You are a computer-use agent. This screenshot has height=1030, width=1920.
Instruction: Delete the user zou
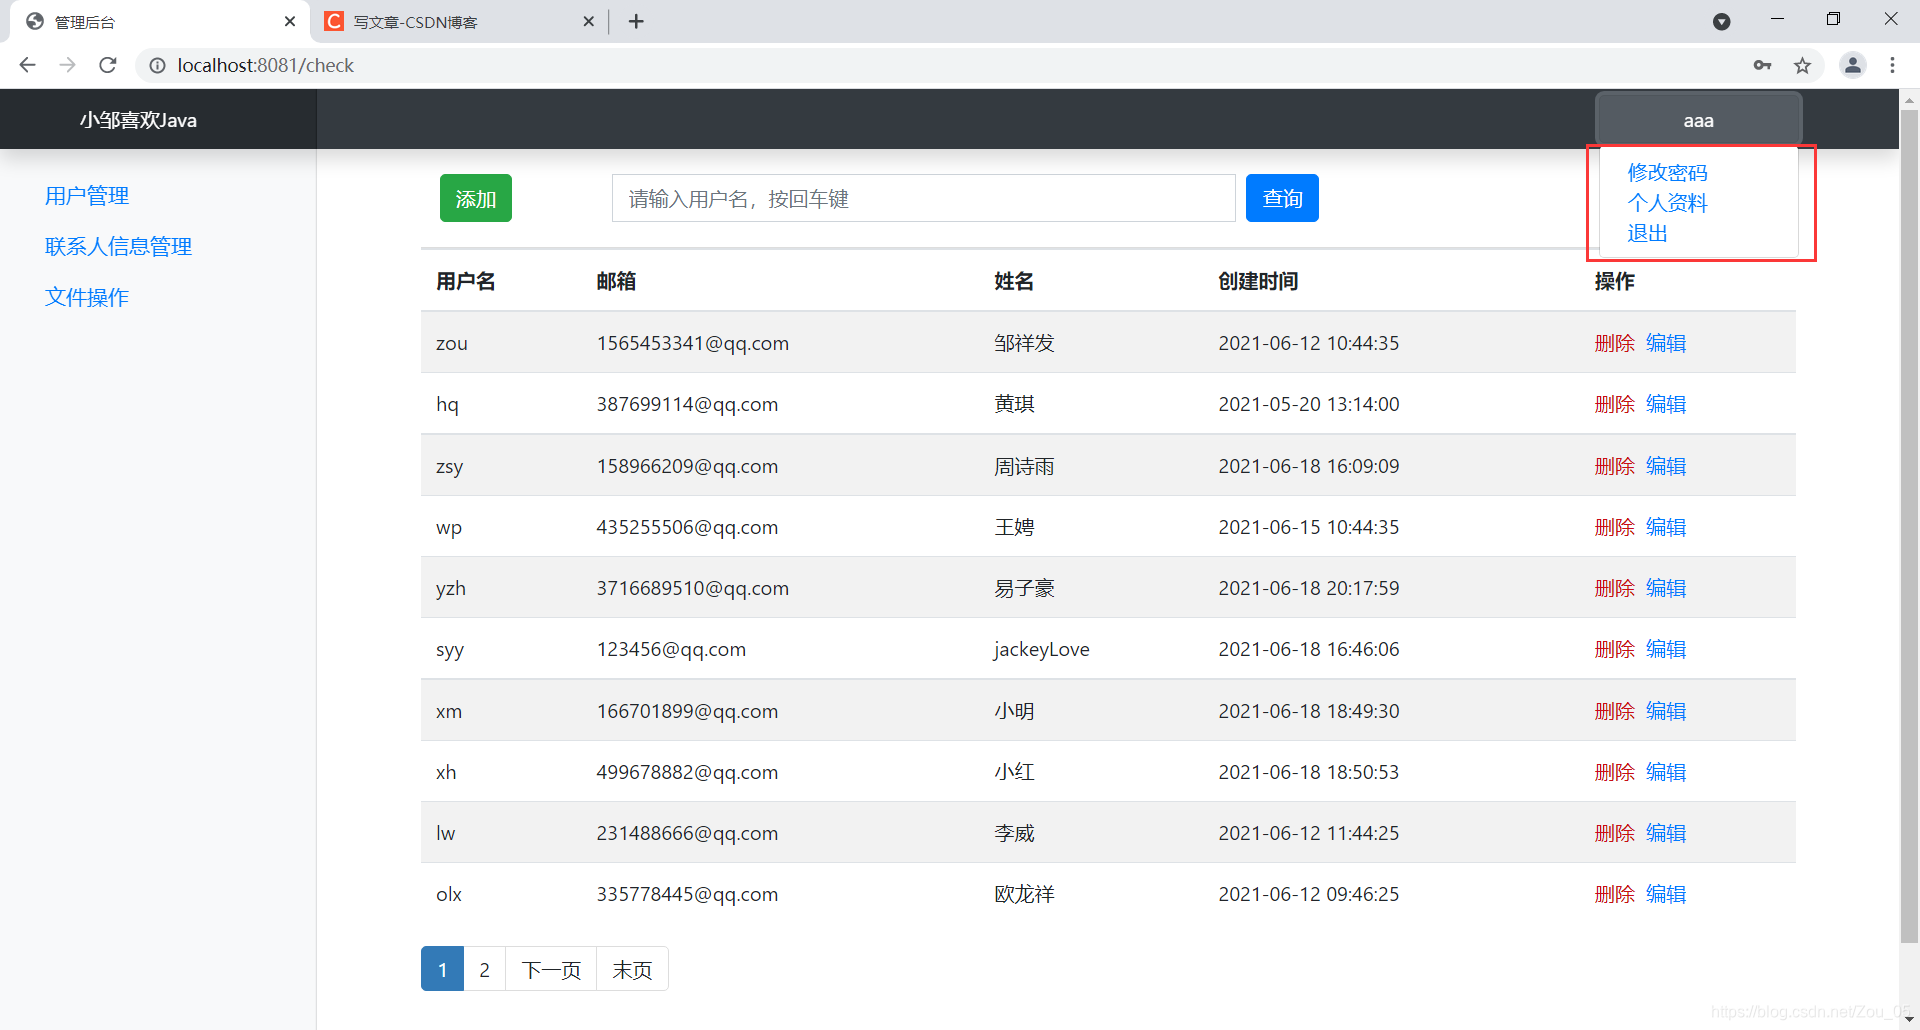pyautogui.click(x=1614, y=343)
